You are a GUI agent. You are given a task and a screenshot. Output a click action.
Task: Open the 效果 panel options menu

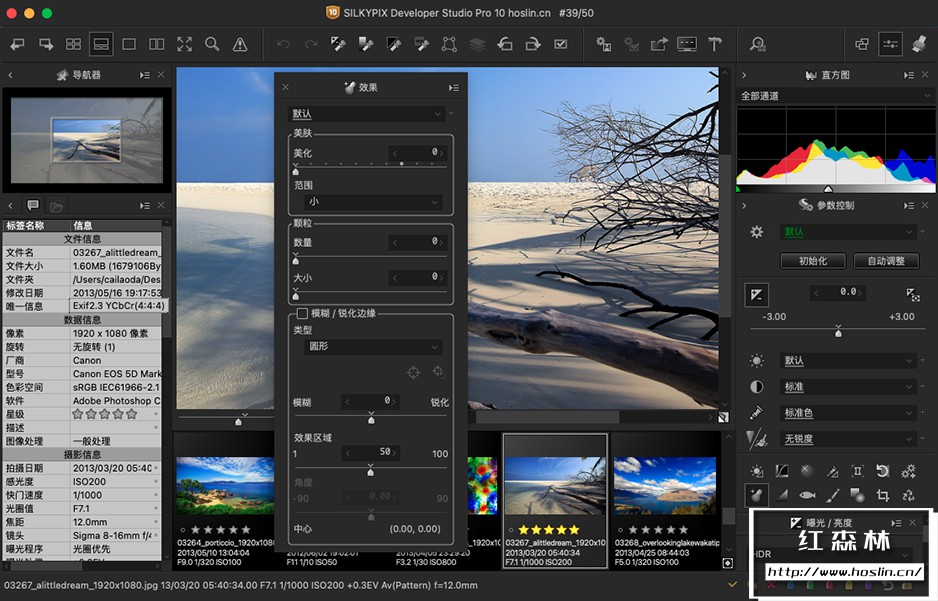coord(454,88)
